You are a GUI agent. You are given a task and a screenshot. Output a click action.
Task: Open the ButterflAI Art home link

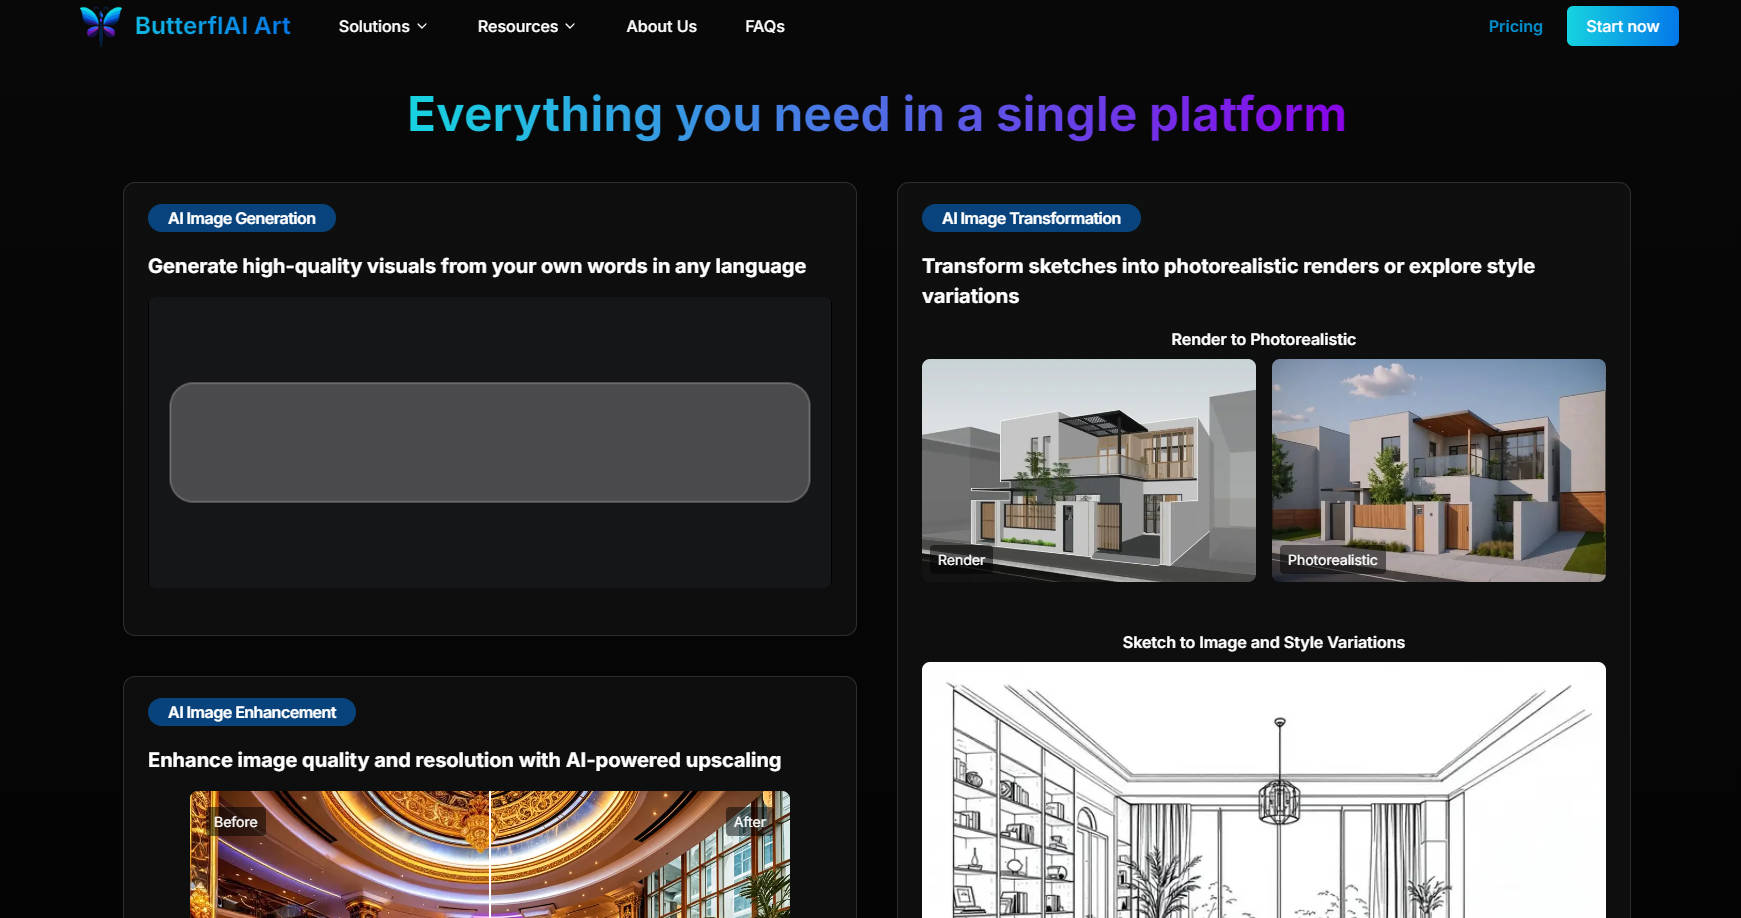(212, 26)
